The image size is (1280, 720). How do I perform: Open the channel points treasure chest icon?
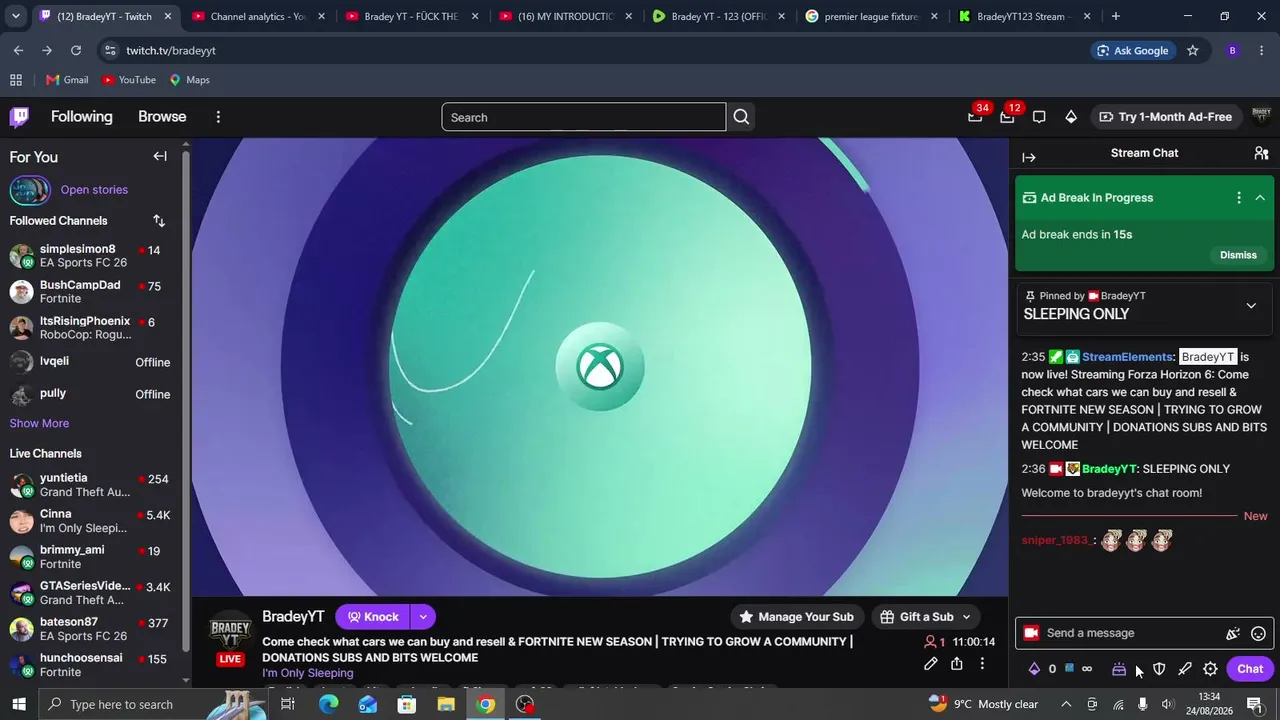click(x=1119, y=669)
